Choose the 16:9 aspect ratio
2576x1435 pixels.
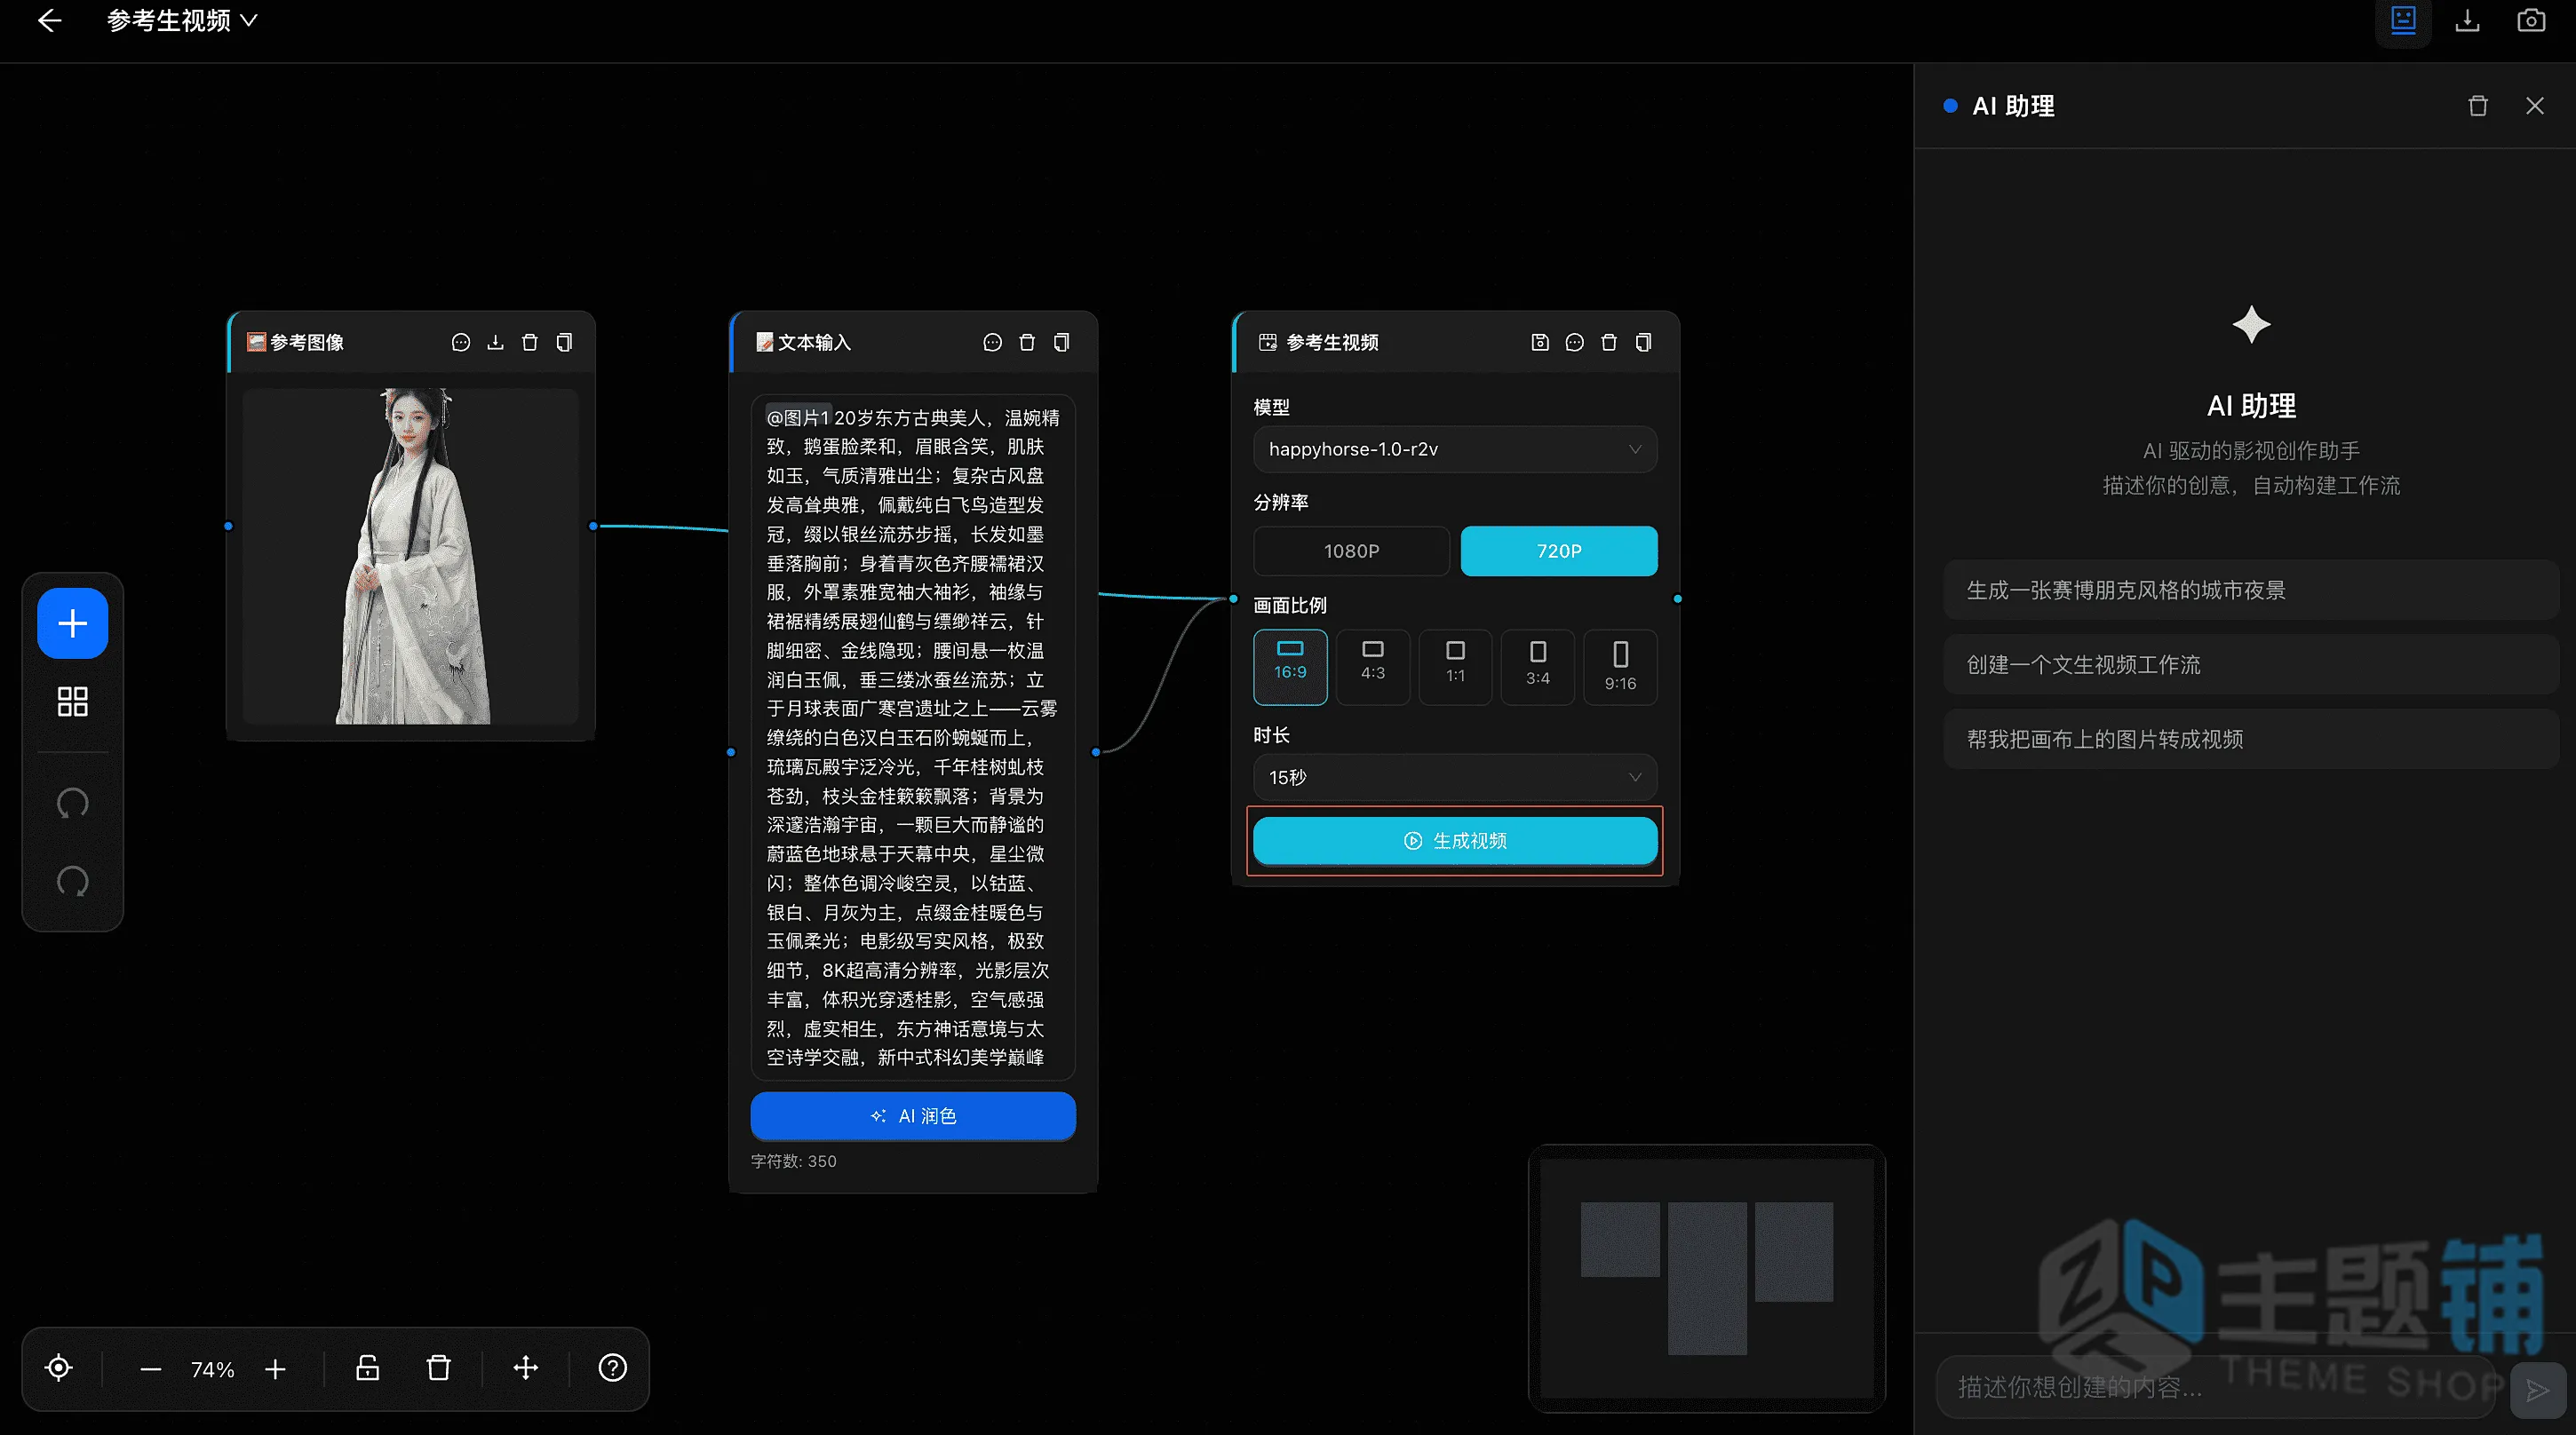1290,667
